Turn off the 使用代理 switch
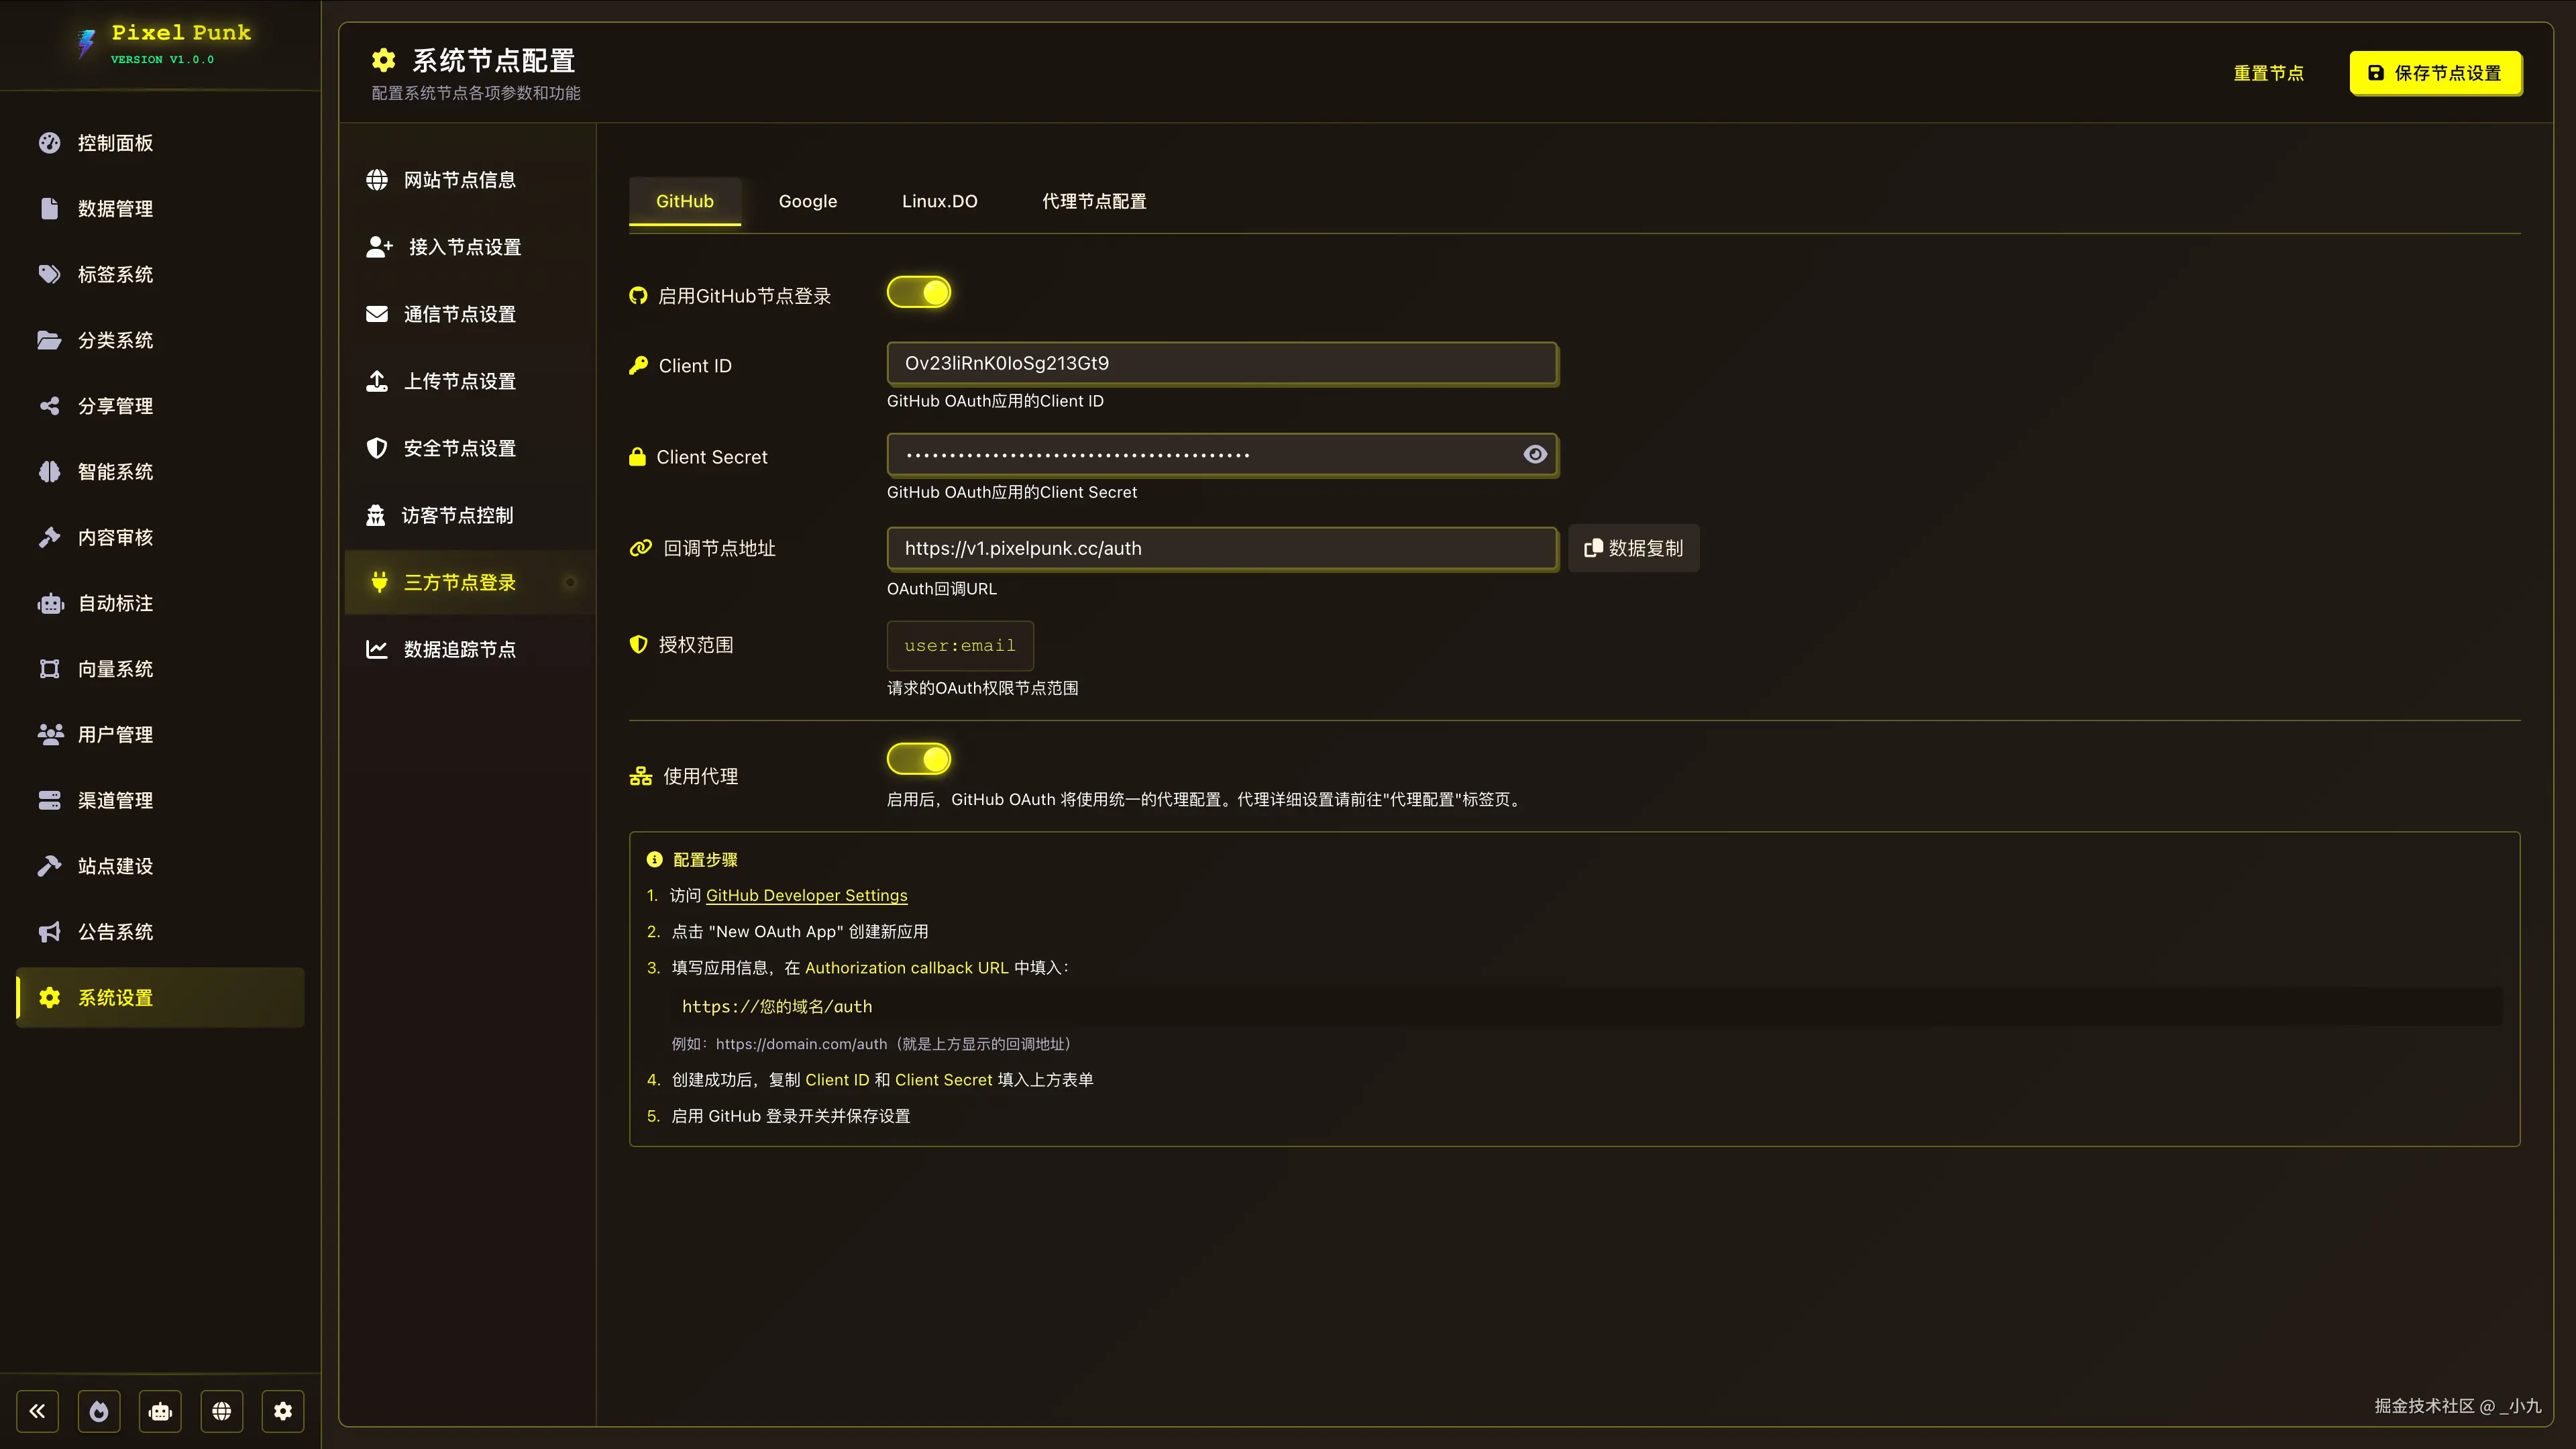The width and height of the screenshot is (2576, 1449). coord(919,759)
